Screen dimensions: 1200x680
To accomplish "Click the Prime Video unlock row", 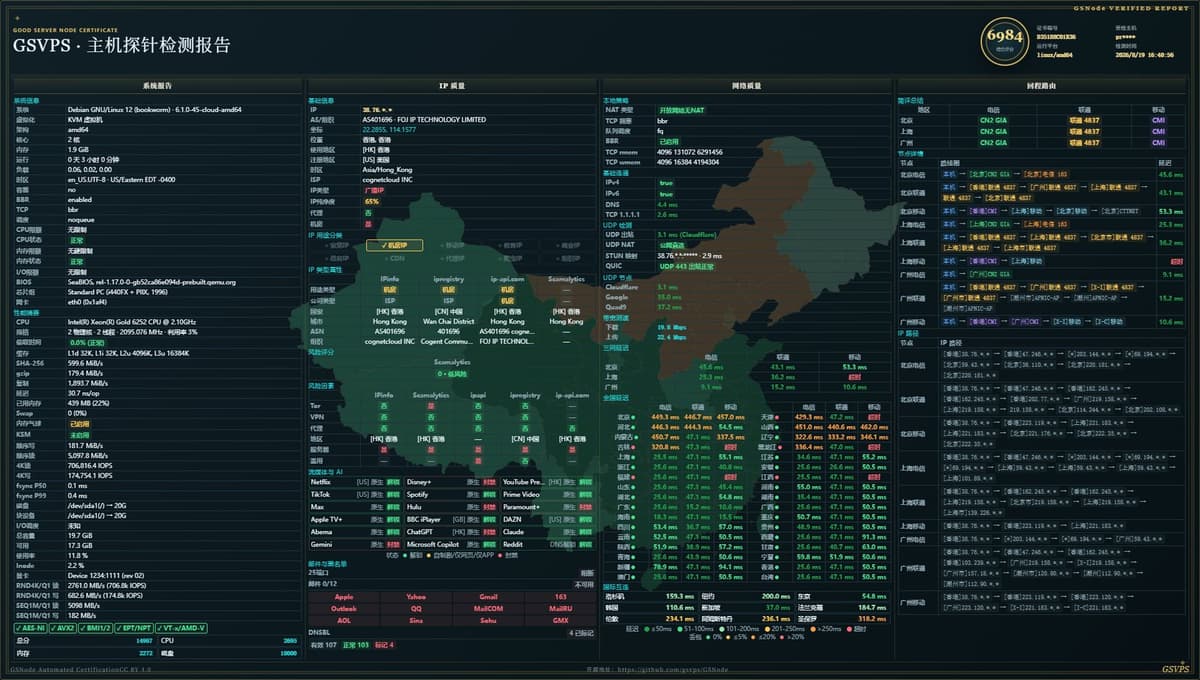I will click(548, 494).
